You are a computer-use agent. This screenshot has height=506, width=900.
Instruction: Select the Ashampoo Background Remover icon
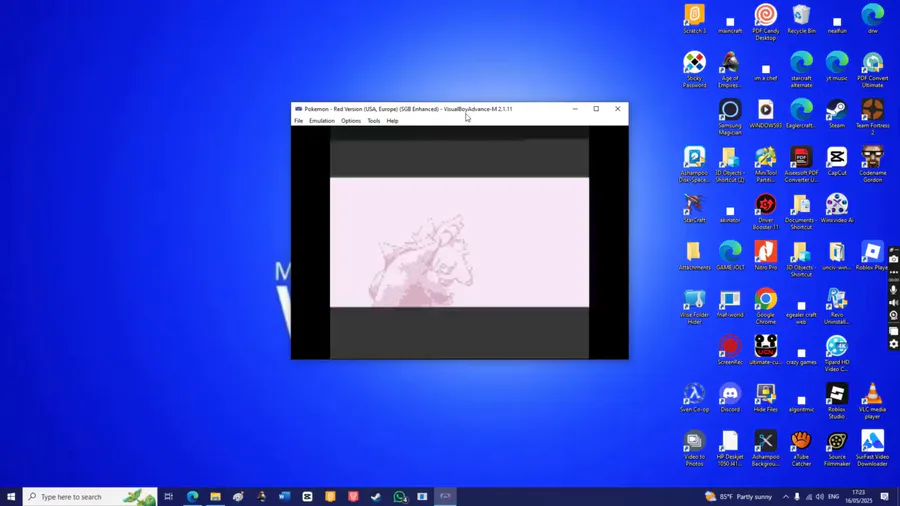click(x=766, y=449)
